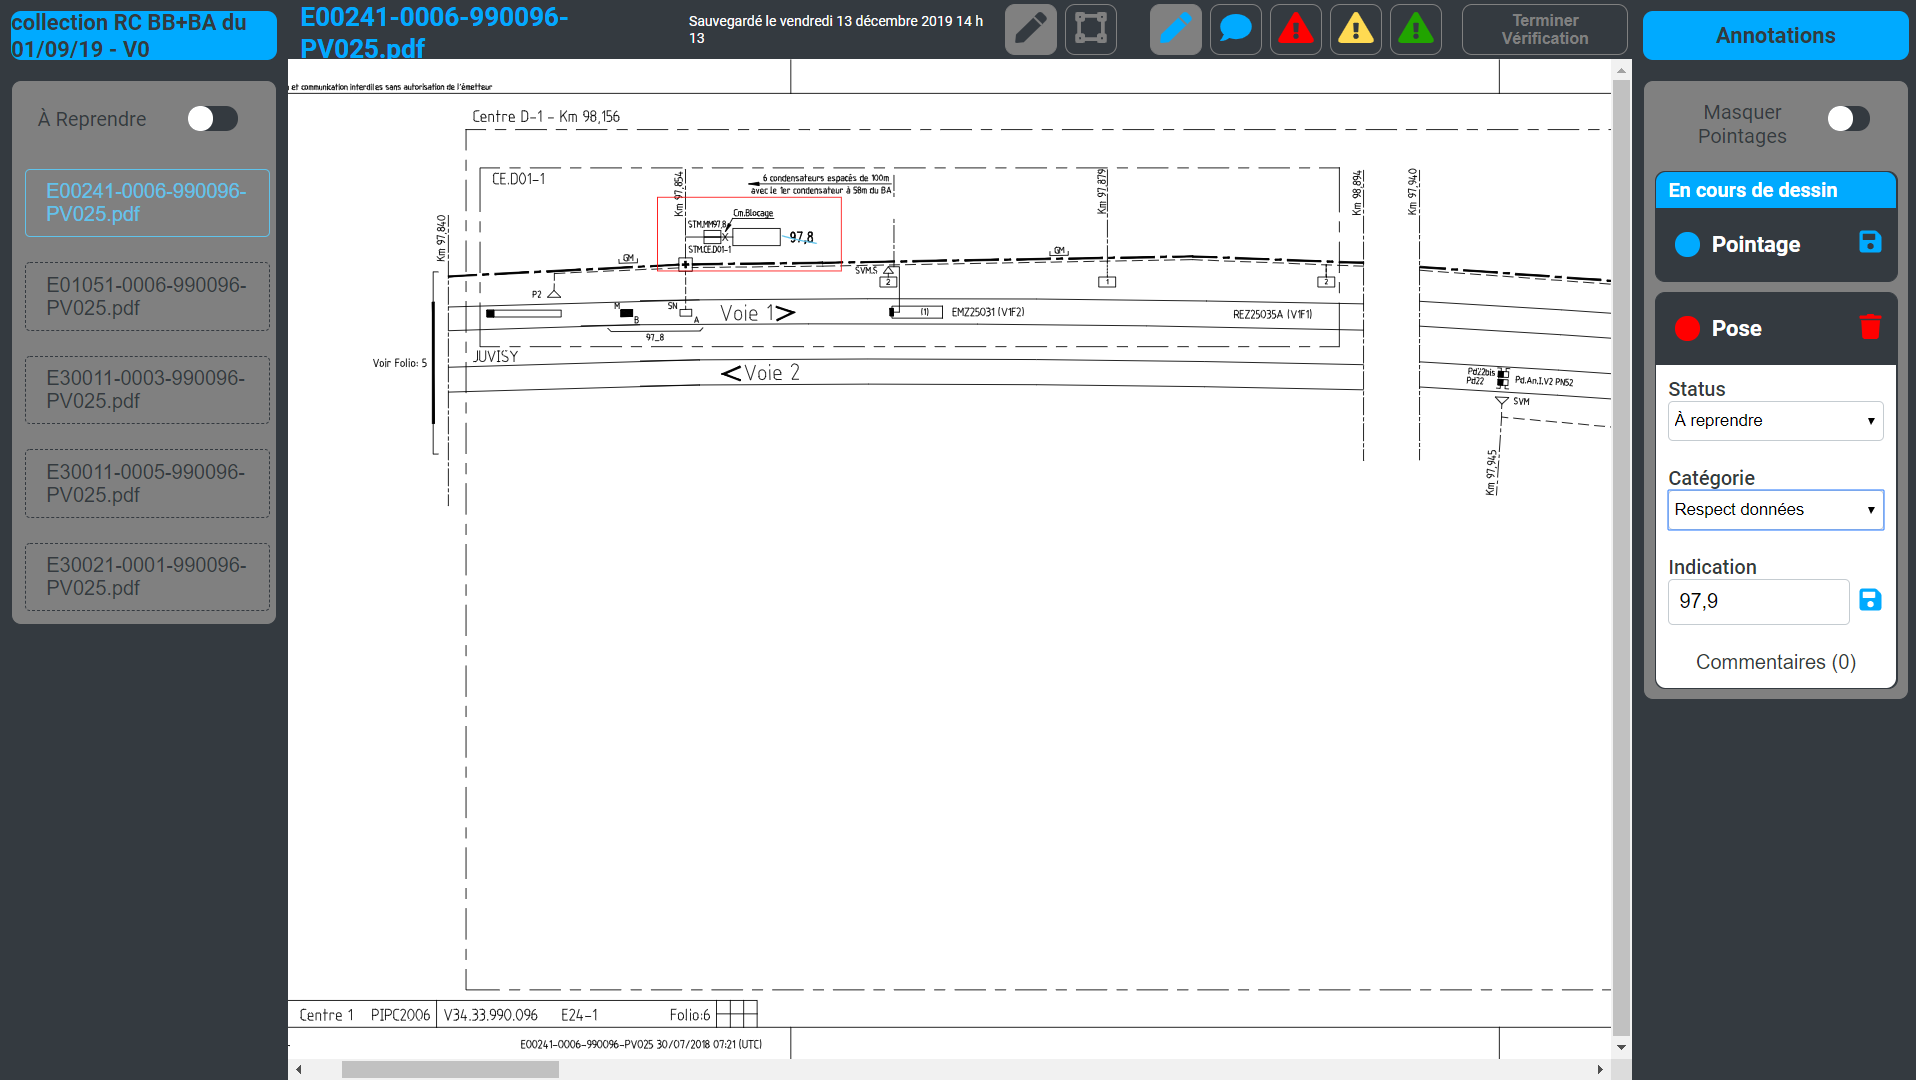
Task: Enable Masquer Pointages
Action: tap(1849, 118)
